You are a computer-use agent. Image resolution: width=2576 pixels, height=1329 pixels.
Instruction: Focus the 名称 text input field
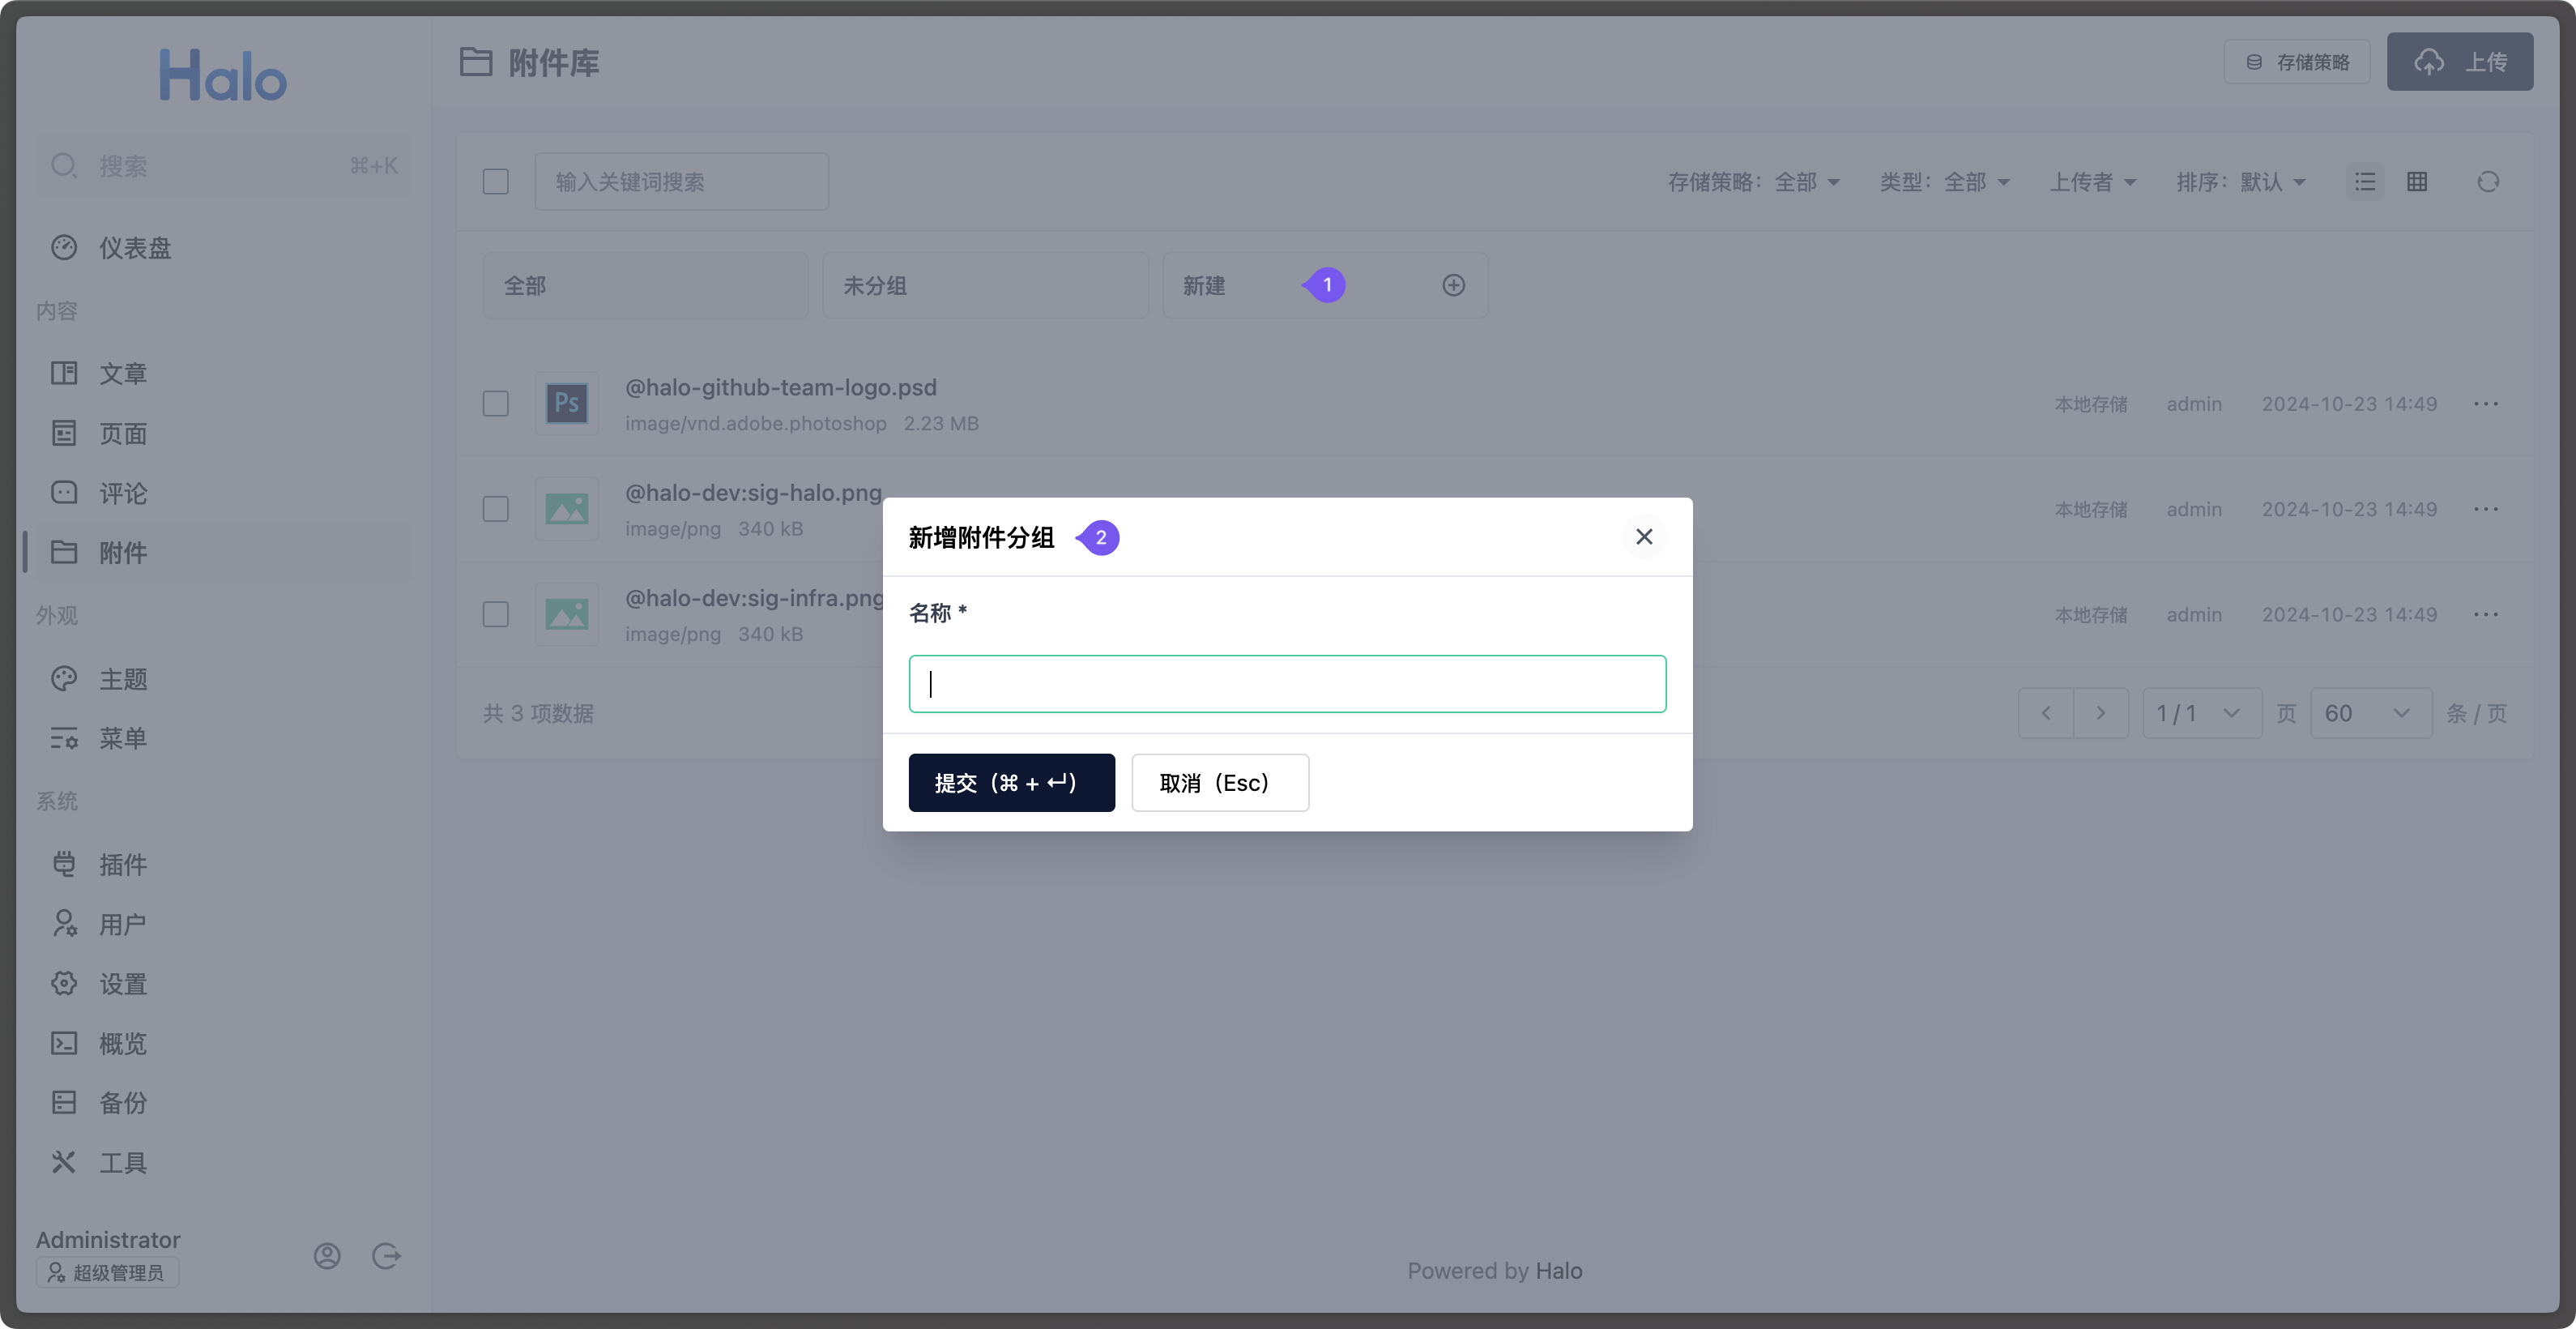[x=1287, y=684]
